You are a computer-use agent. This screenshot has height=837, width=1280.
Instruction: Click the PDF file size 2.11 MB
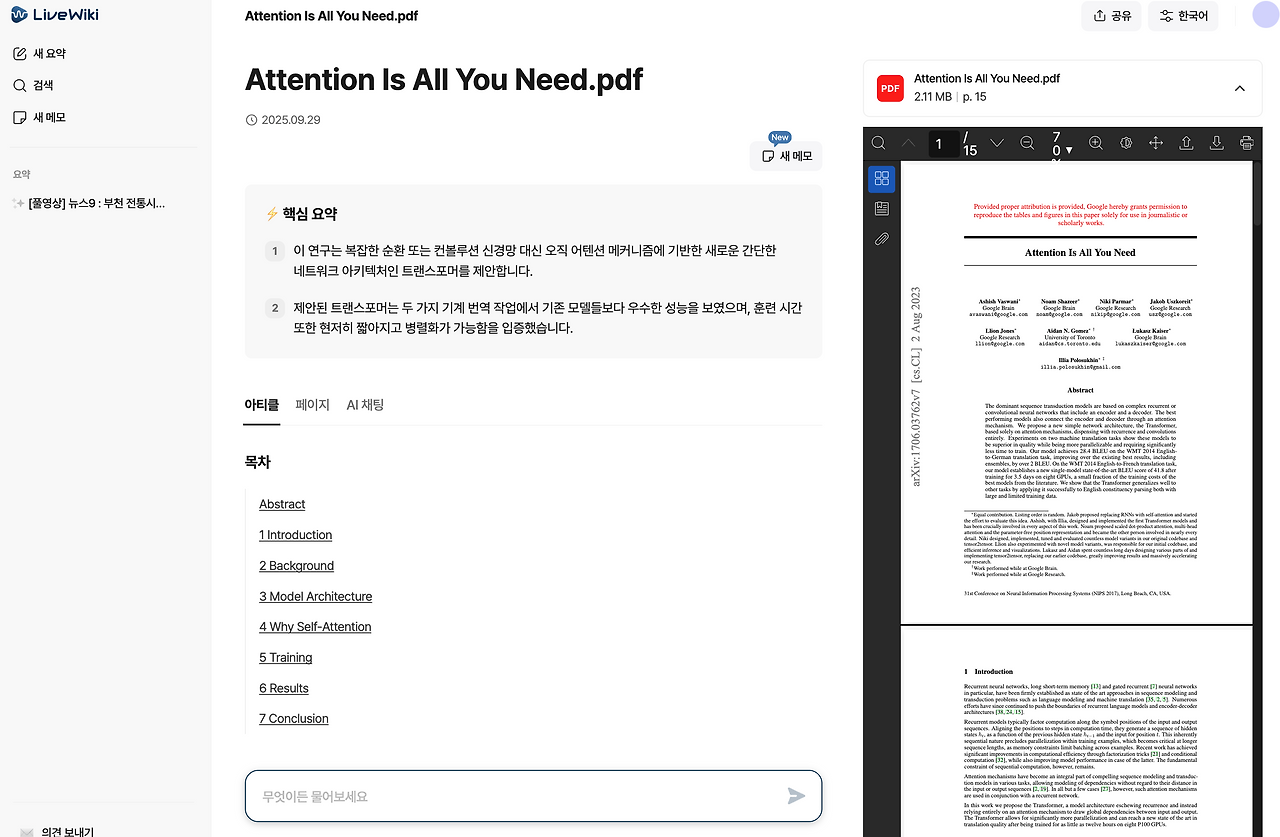(x=934, y=97)
